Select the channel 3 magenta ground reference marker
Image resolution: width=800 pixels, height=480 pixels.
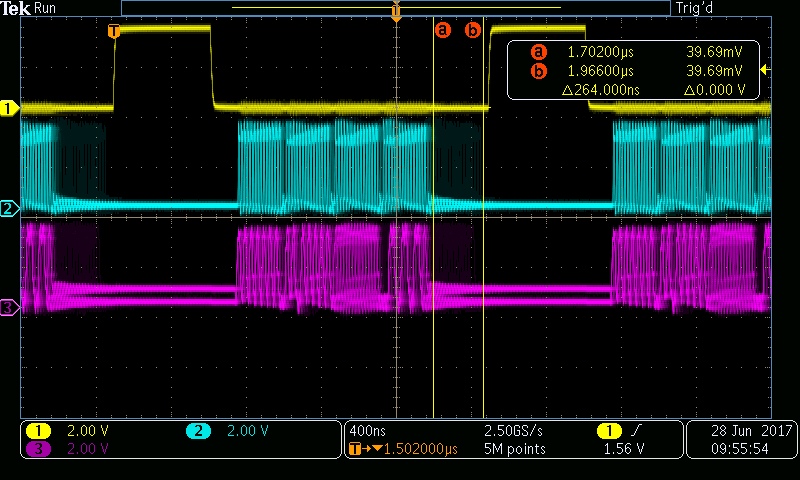point(9,307)
